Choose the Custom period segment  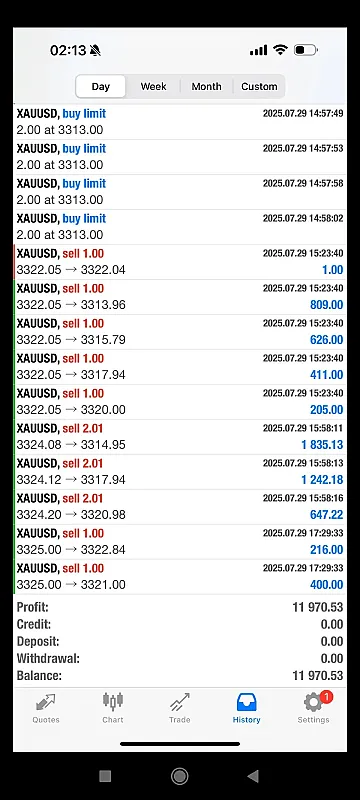pyautogui.click(x=259, y=86)
